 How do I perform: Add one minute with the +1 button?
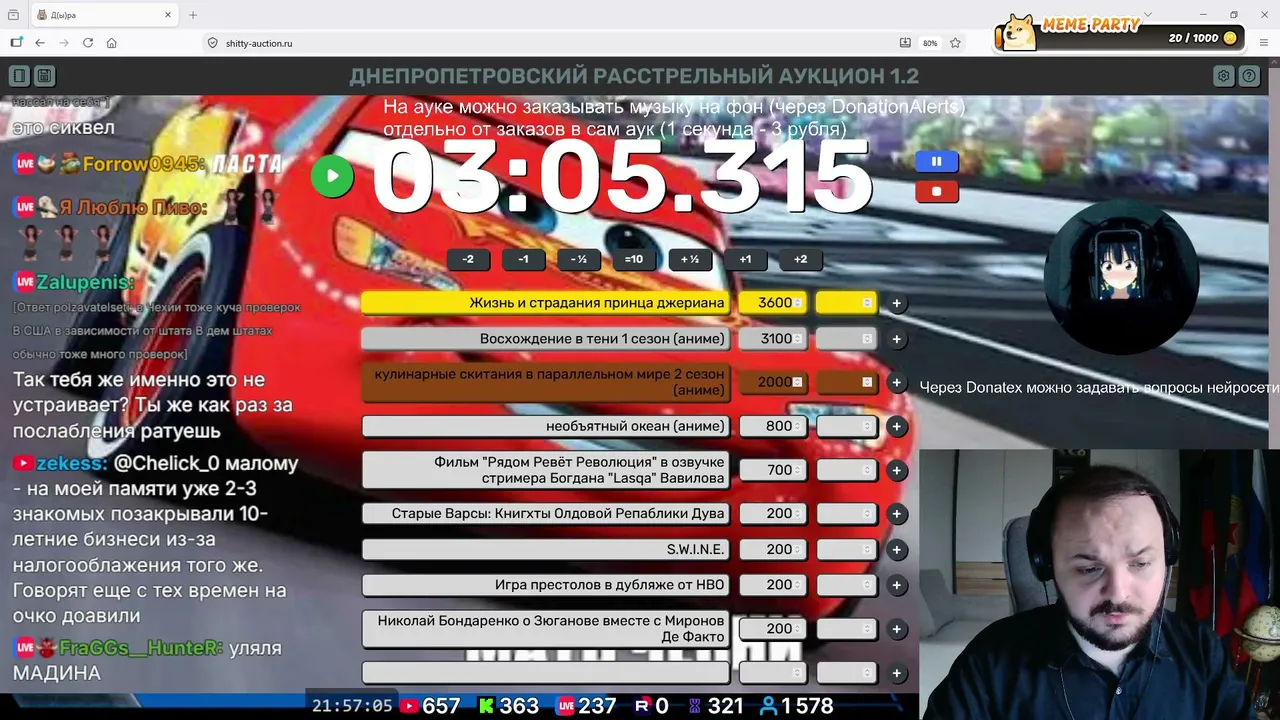point(745,259)
